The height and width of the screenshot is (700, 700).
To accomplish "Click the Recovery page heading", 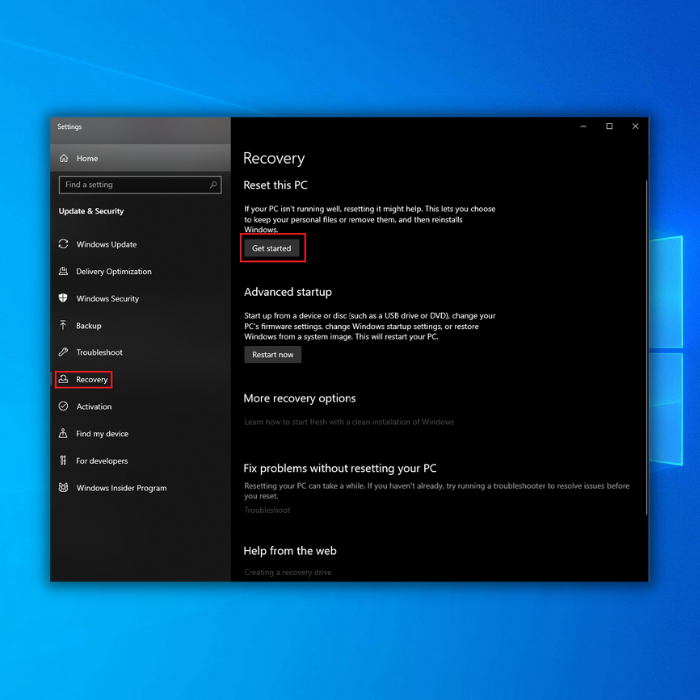I will click(274, 158).
